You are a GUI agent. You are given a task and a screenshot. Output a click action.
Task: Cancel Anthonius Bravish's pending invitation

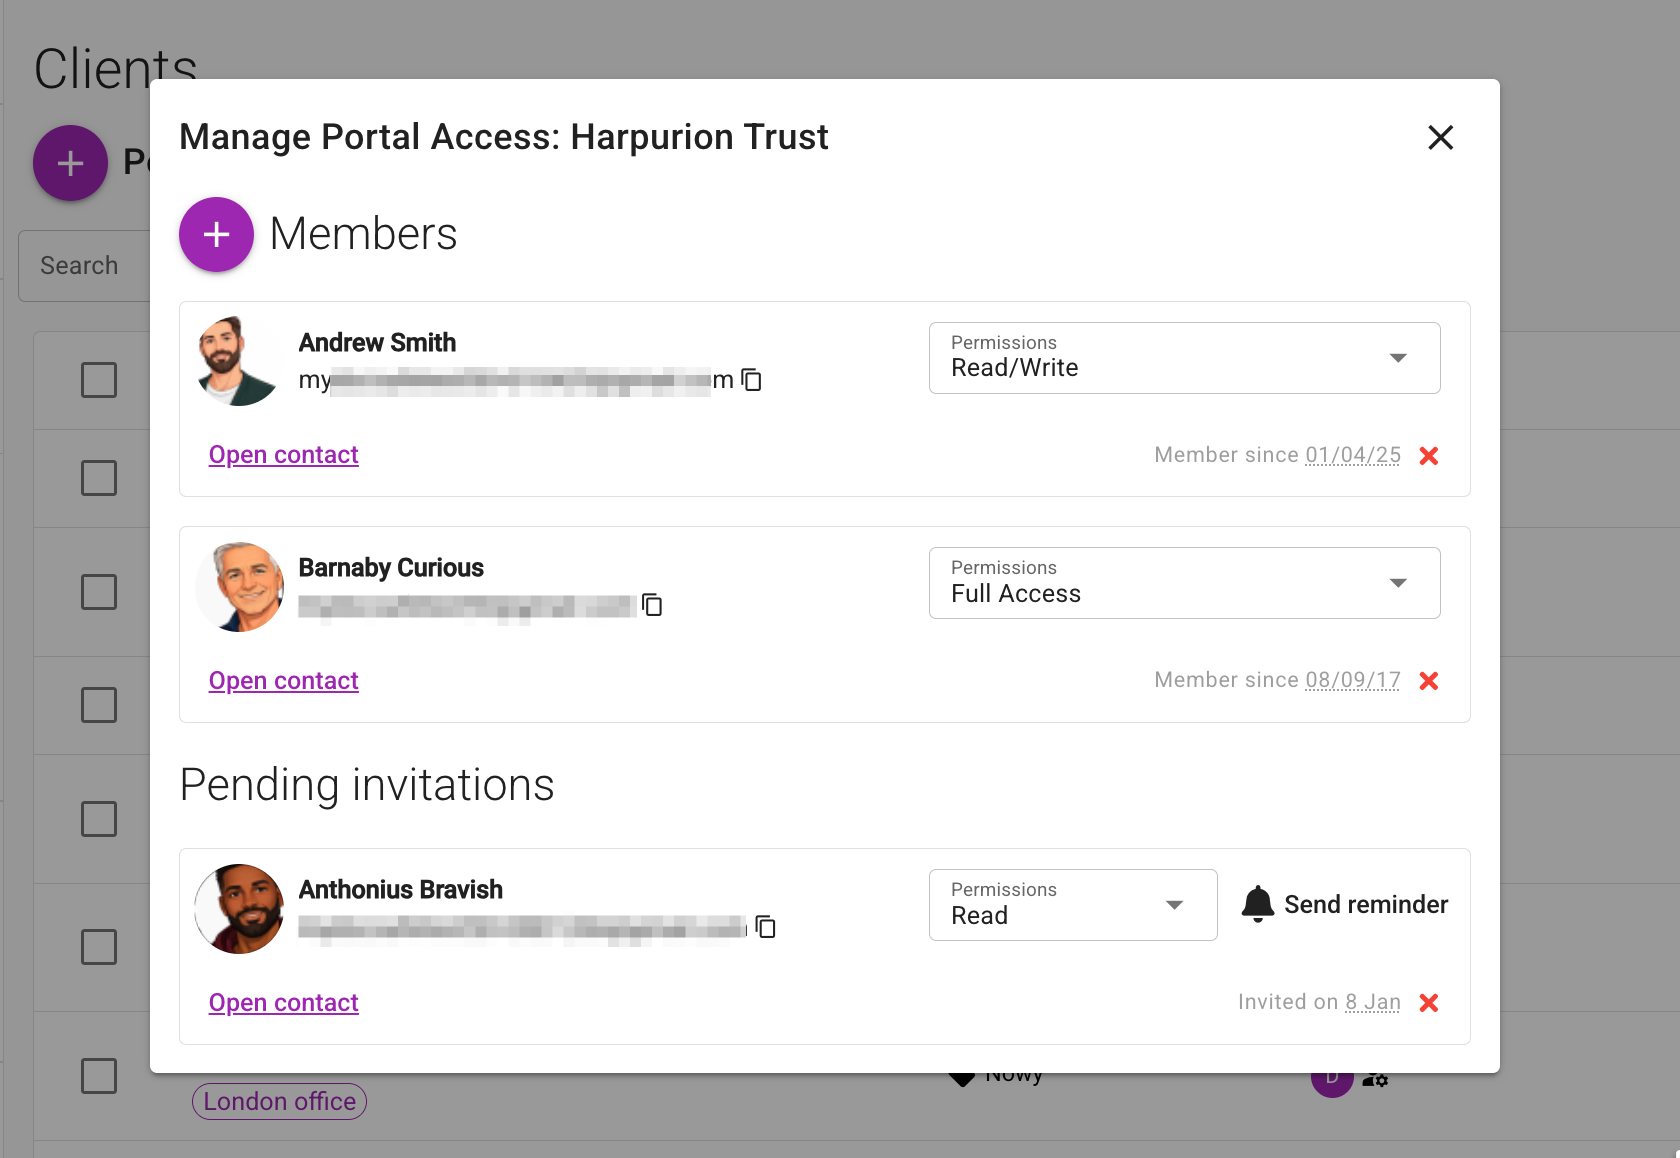(1429, 1002)
